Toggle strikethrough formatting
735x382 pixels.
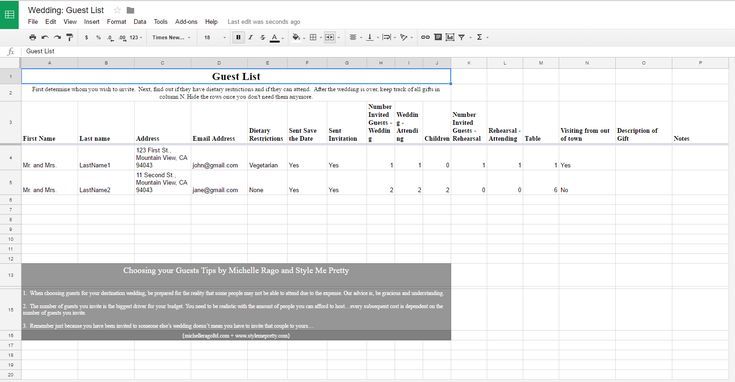(x=262, y=37)
